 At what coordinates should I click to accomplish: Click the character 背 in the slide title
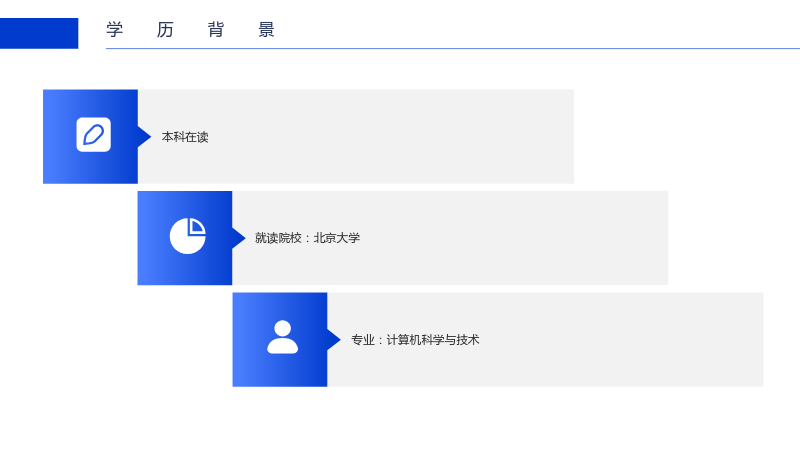pyautogui.click(x=216, y=30)
